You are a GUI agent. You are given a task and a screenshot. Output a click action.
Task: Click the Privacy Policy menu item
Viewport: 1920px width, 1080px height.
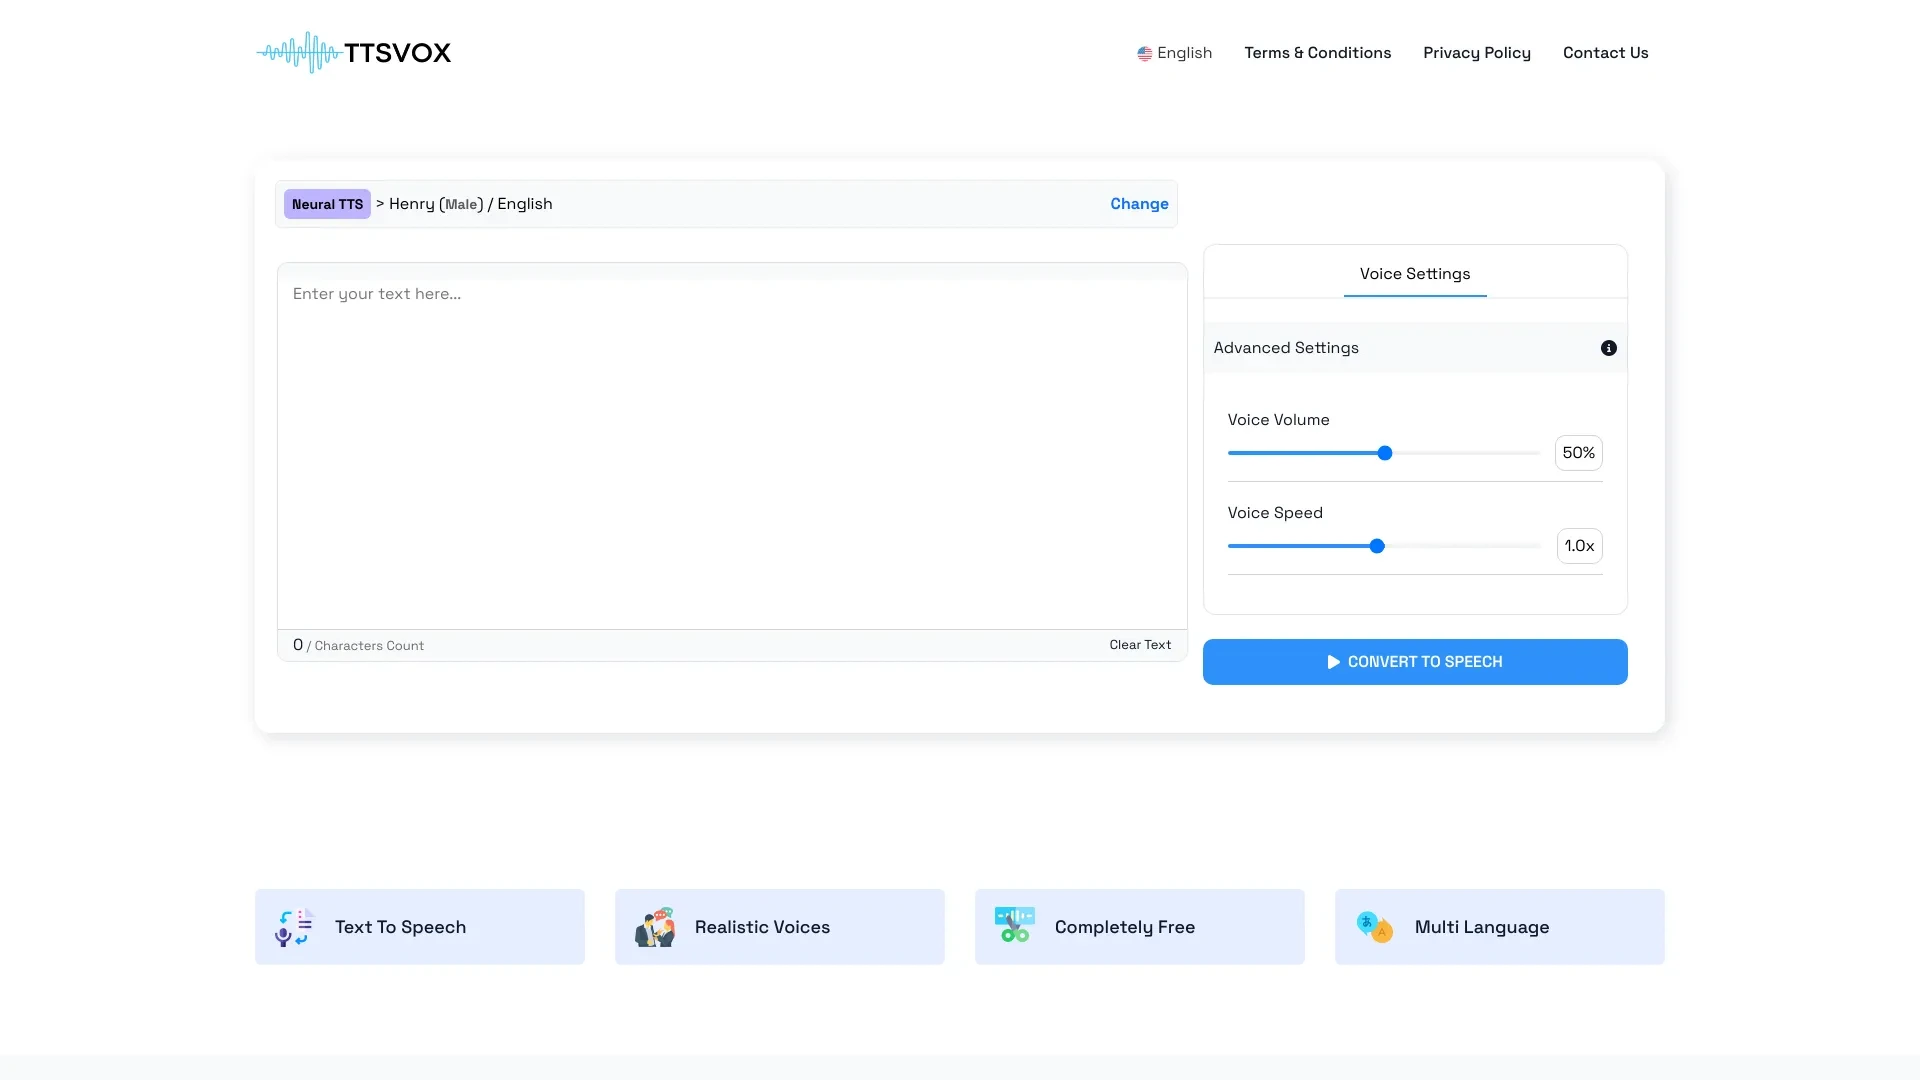[1477, 53]
